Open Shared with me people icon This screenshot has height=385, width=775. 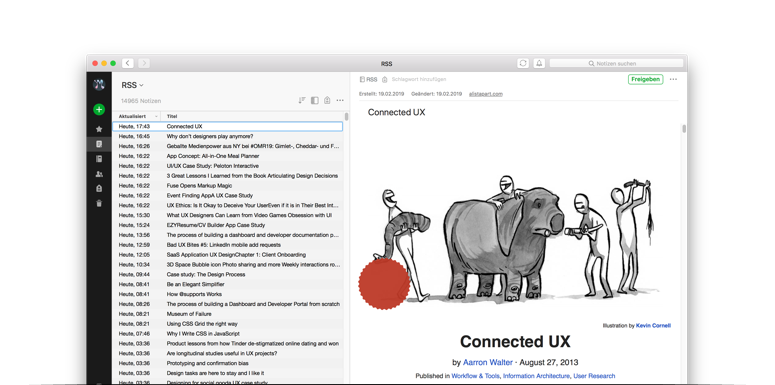coord(99,174)
